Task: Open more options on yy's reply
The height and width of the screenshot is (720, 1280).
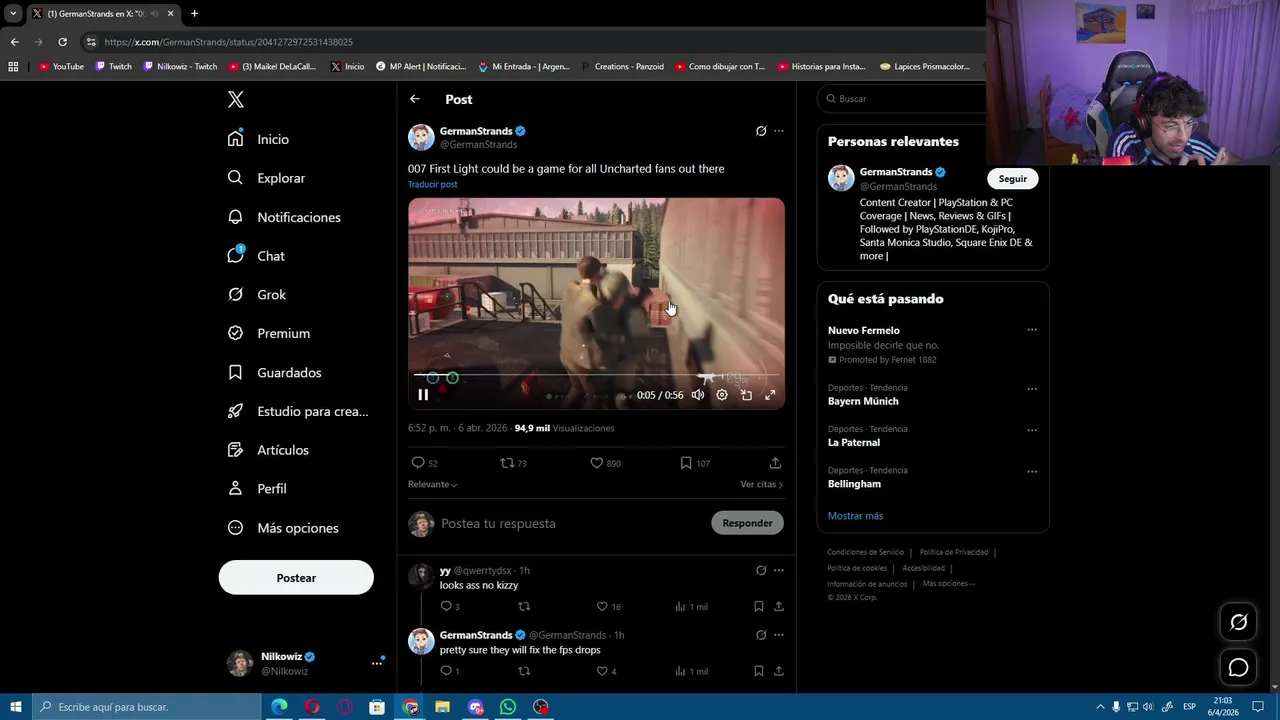Action: [x=779, y=571]
